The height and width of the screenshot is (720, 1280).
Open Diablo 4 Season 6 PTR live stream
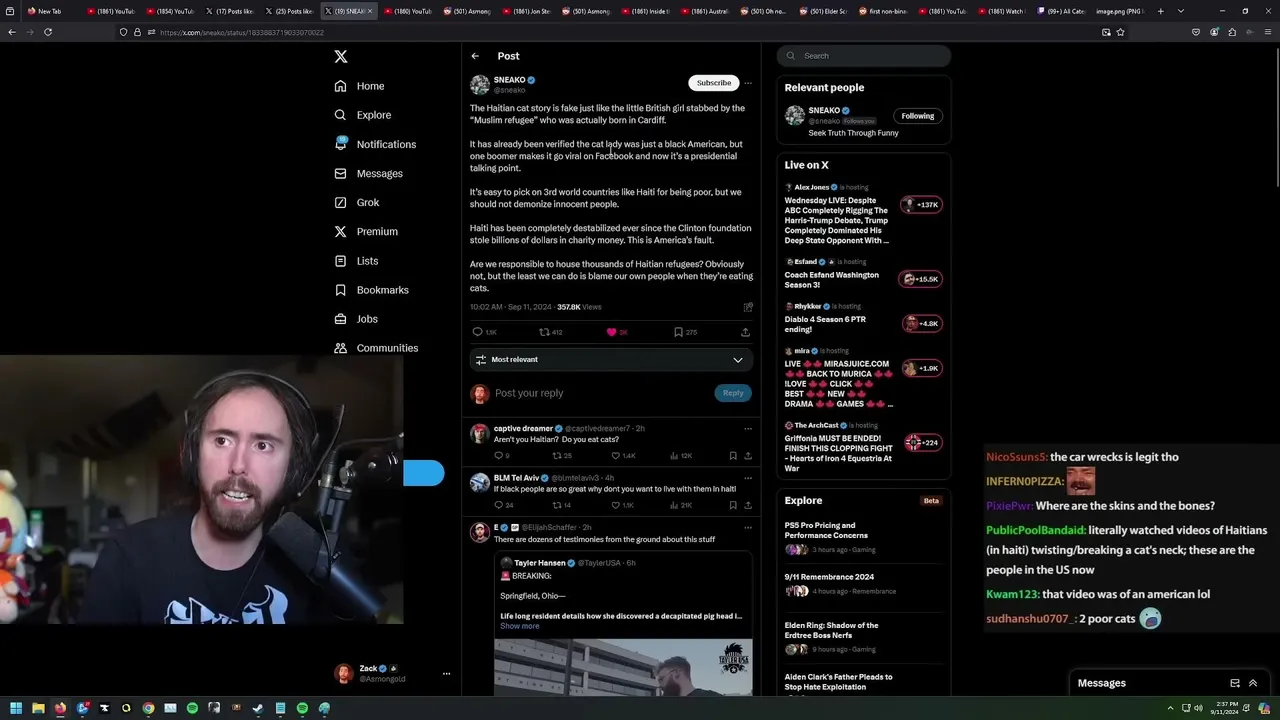[864, 319]
